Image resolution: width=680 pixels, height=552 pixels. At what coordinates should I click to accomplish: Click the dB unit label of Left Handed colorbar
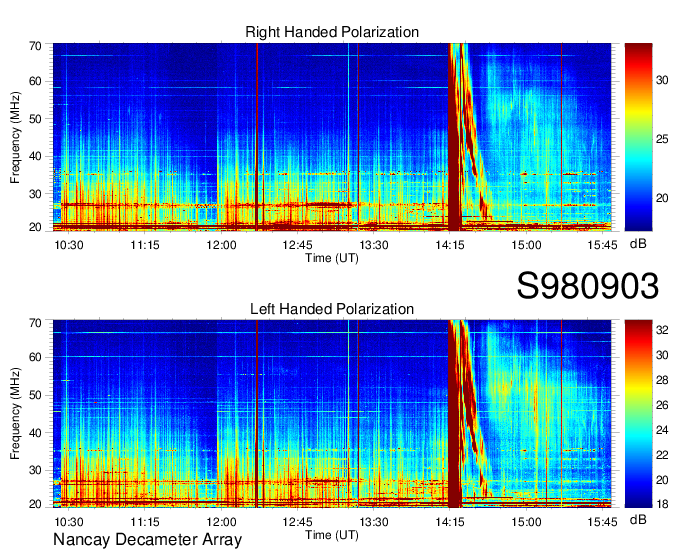(638, 519)
